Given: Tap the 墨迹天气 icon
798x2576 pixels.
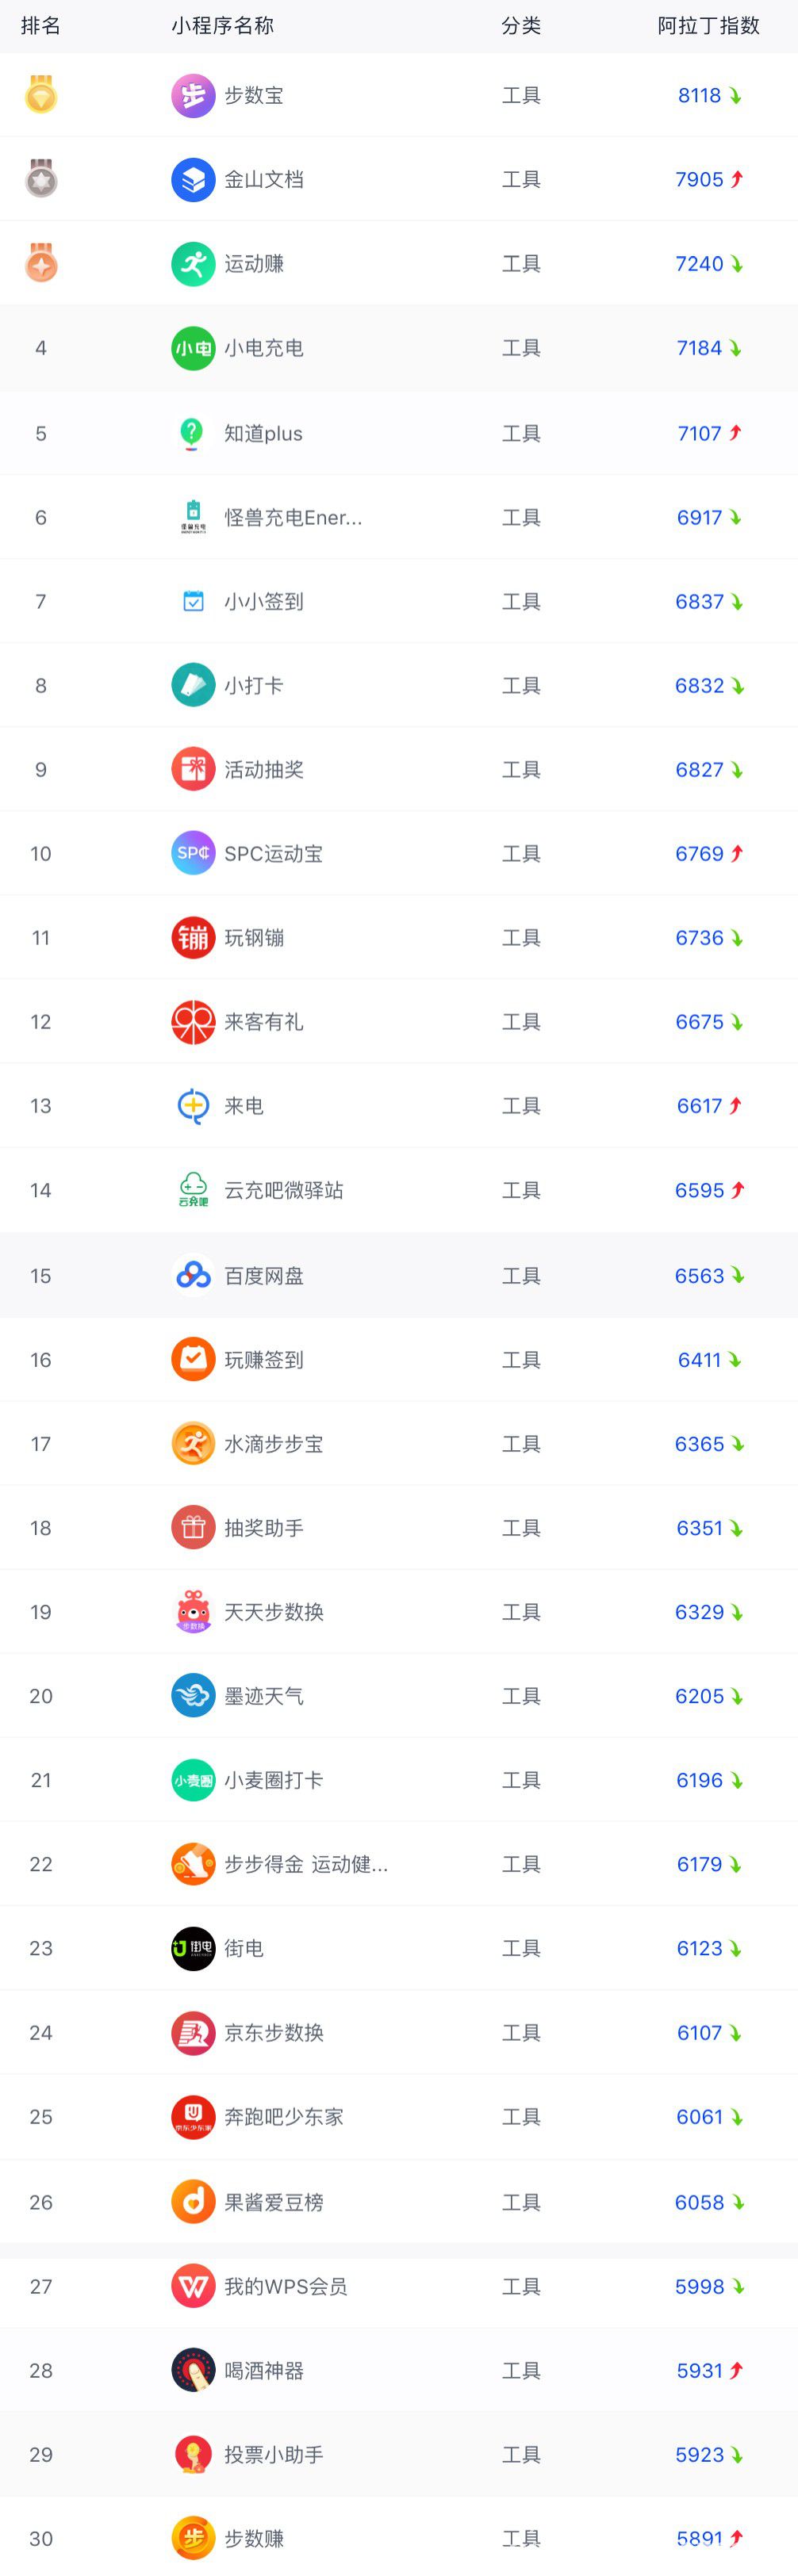Looking at the screenshot, I should (x=193, y=1696).
